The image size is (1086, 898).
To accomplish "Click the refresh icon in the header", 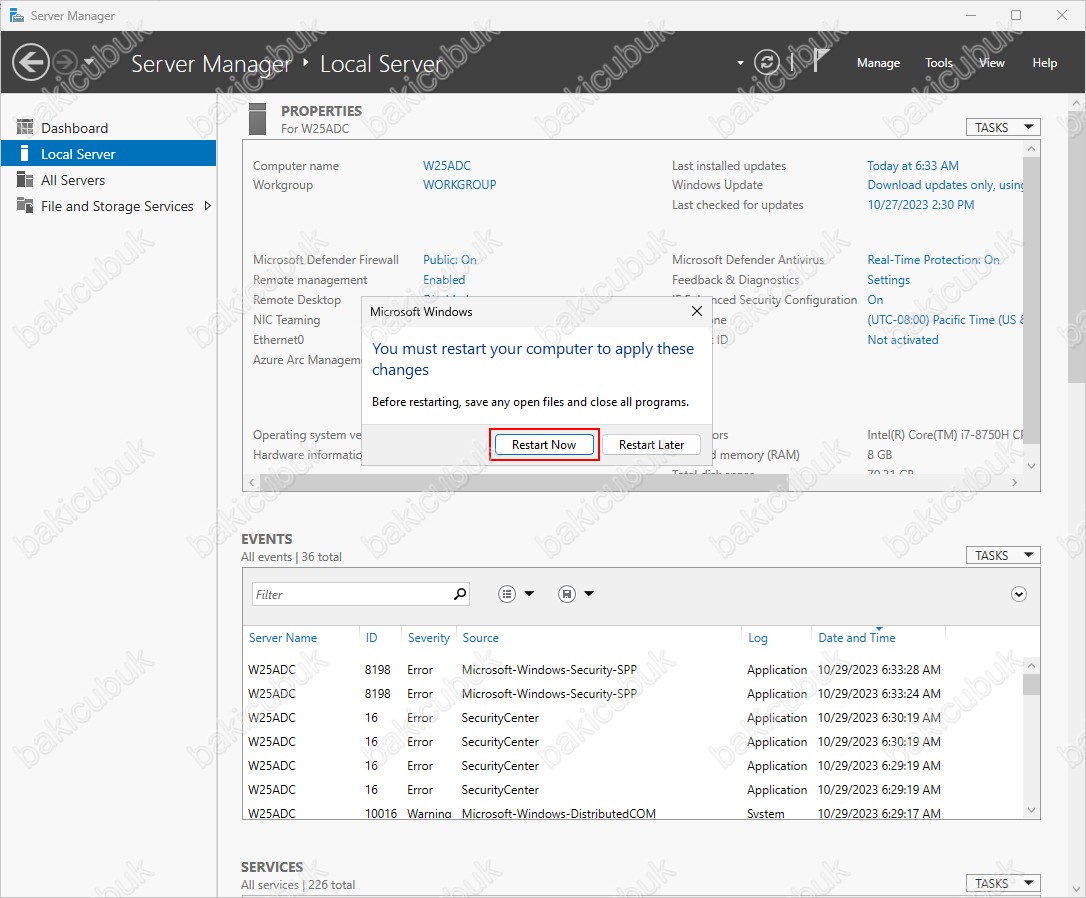I will [x=767, y=62].
